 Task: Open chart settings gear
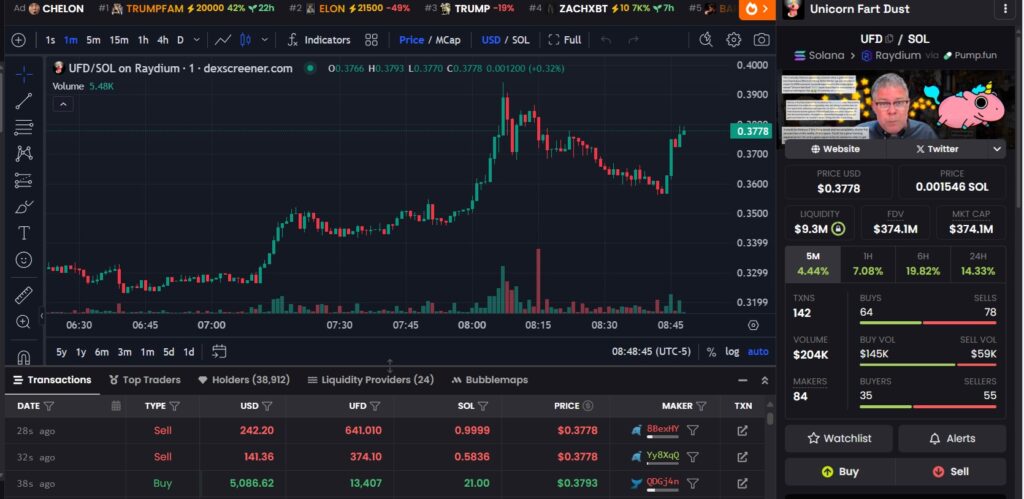coord(733,40)
